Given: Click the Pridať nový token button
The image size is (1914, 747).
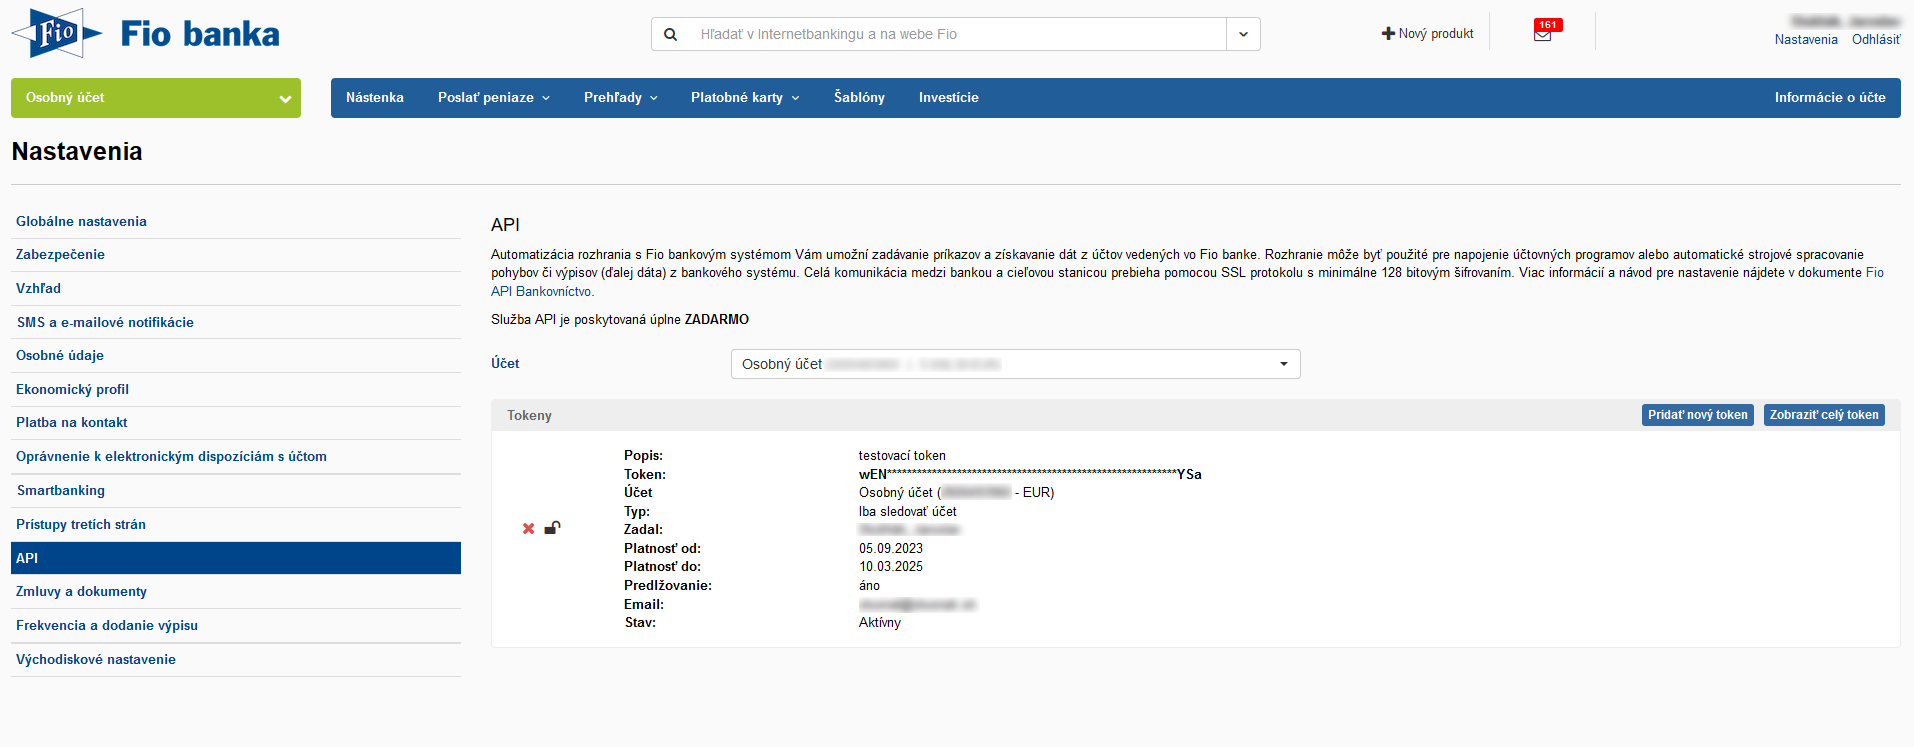Looking at the screenshot, I should click(x=1697, y=415).
